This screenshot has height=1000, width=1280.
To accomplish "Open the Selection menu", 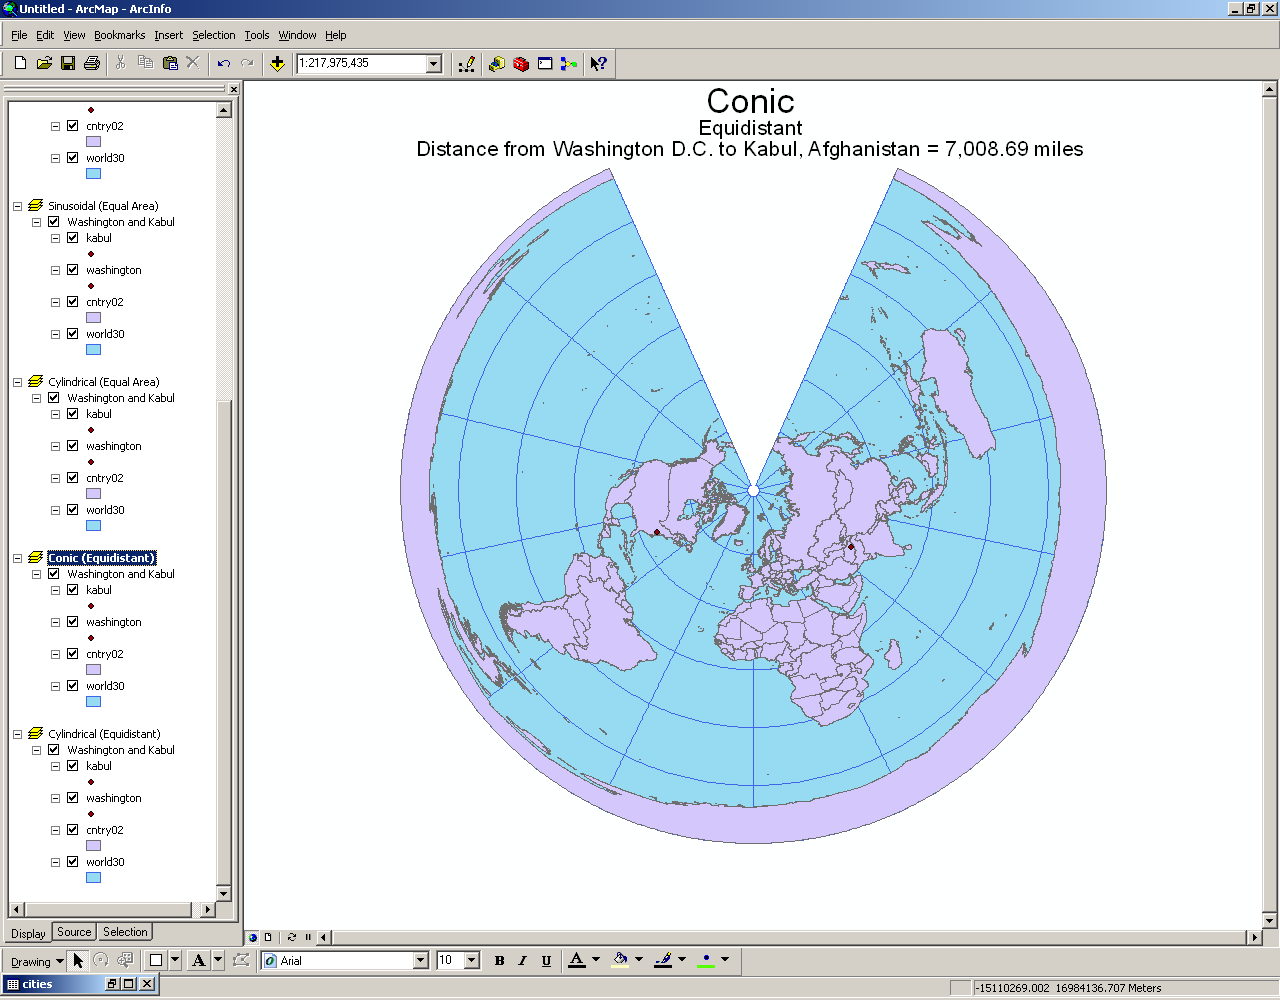I will [x=213, y=35].
